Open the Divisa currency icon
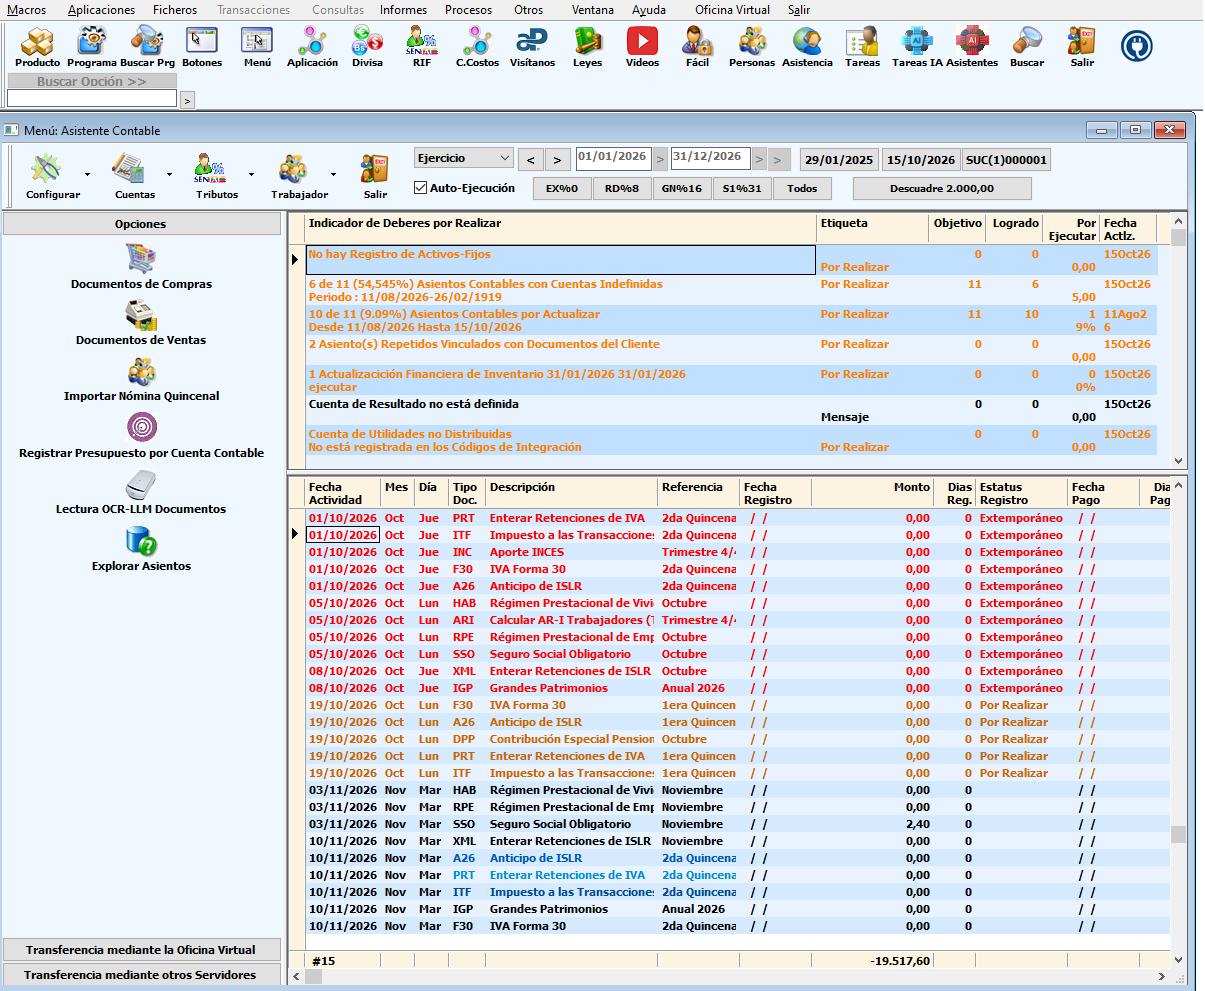This screenshot has height=991, width=1205. pos(367,47)
